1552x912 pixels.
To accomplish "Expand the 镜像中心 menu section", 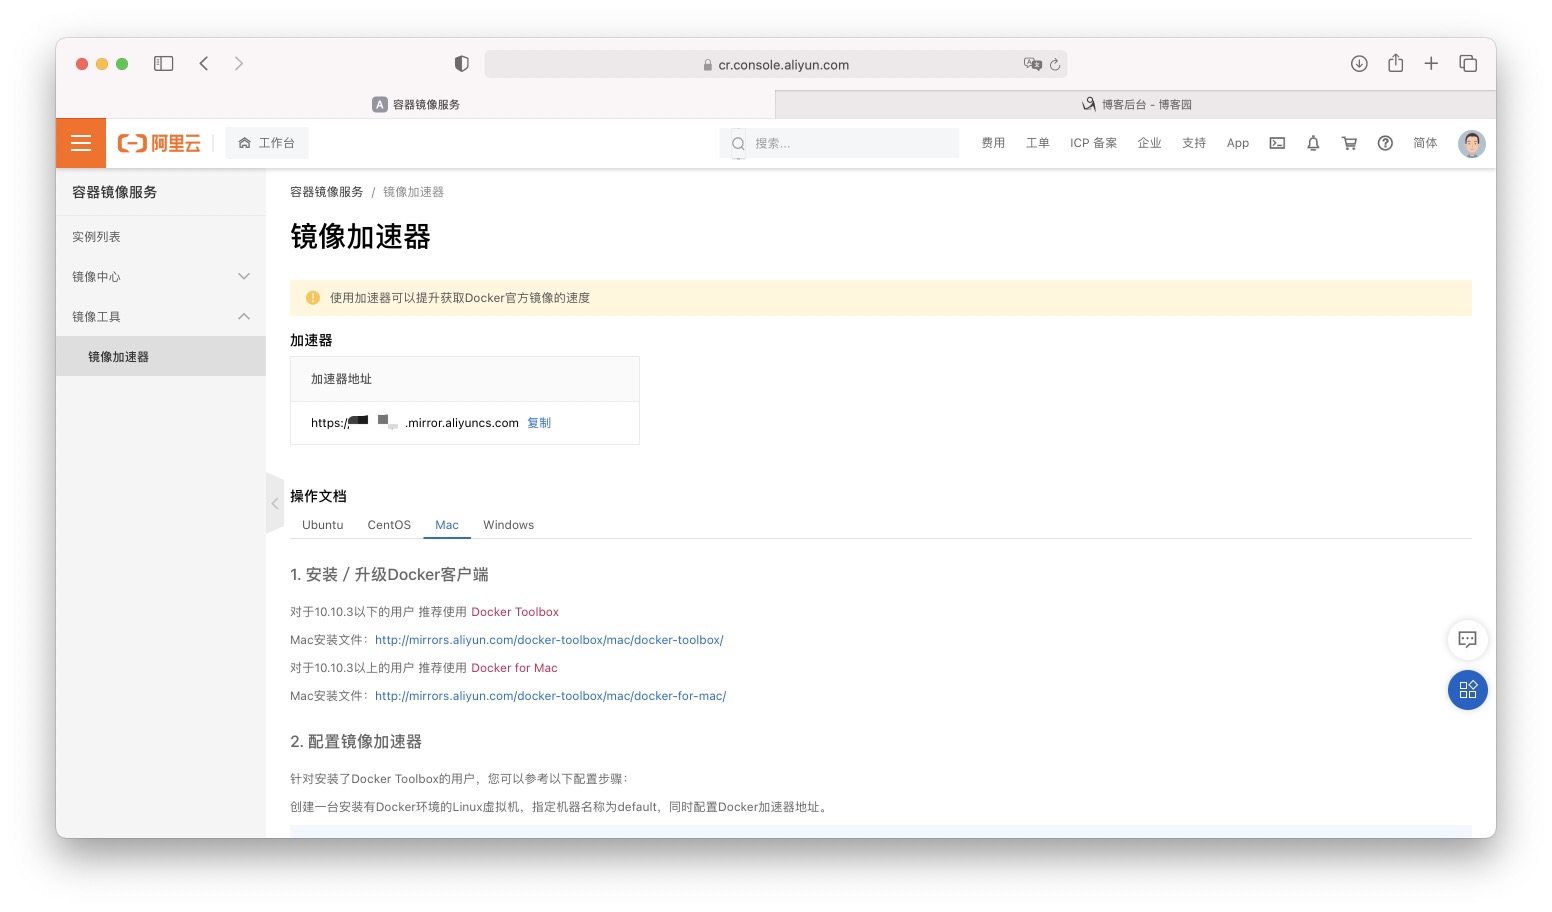I will tap(161, 276).
